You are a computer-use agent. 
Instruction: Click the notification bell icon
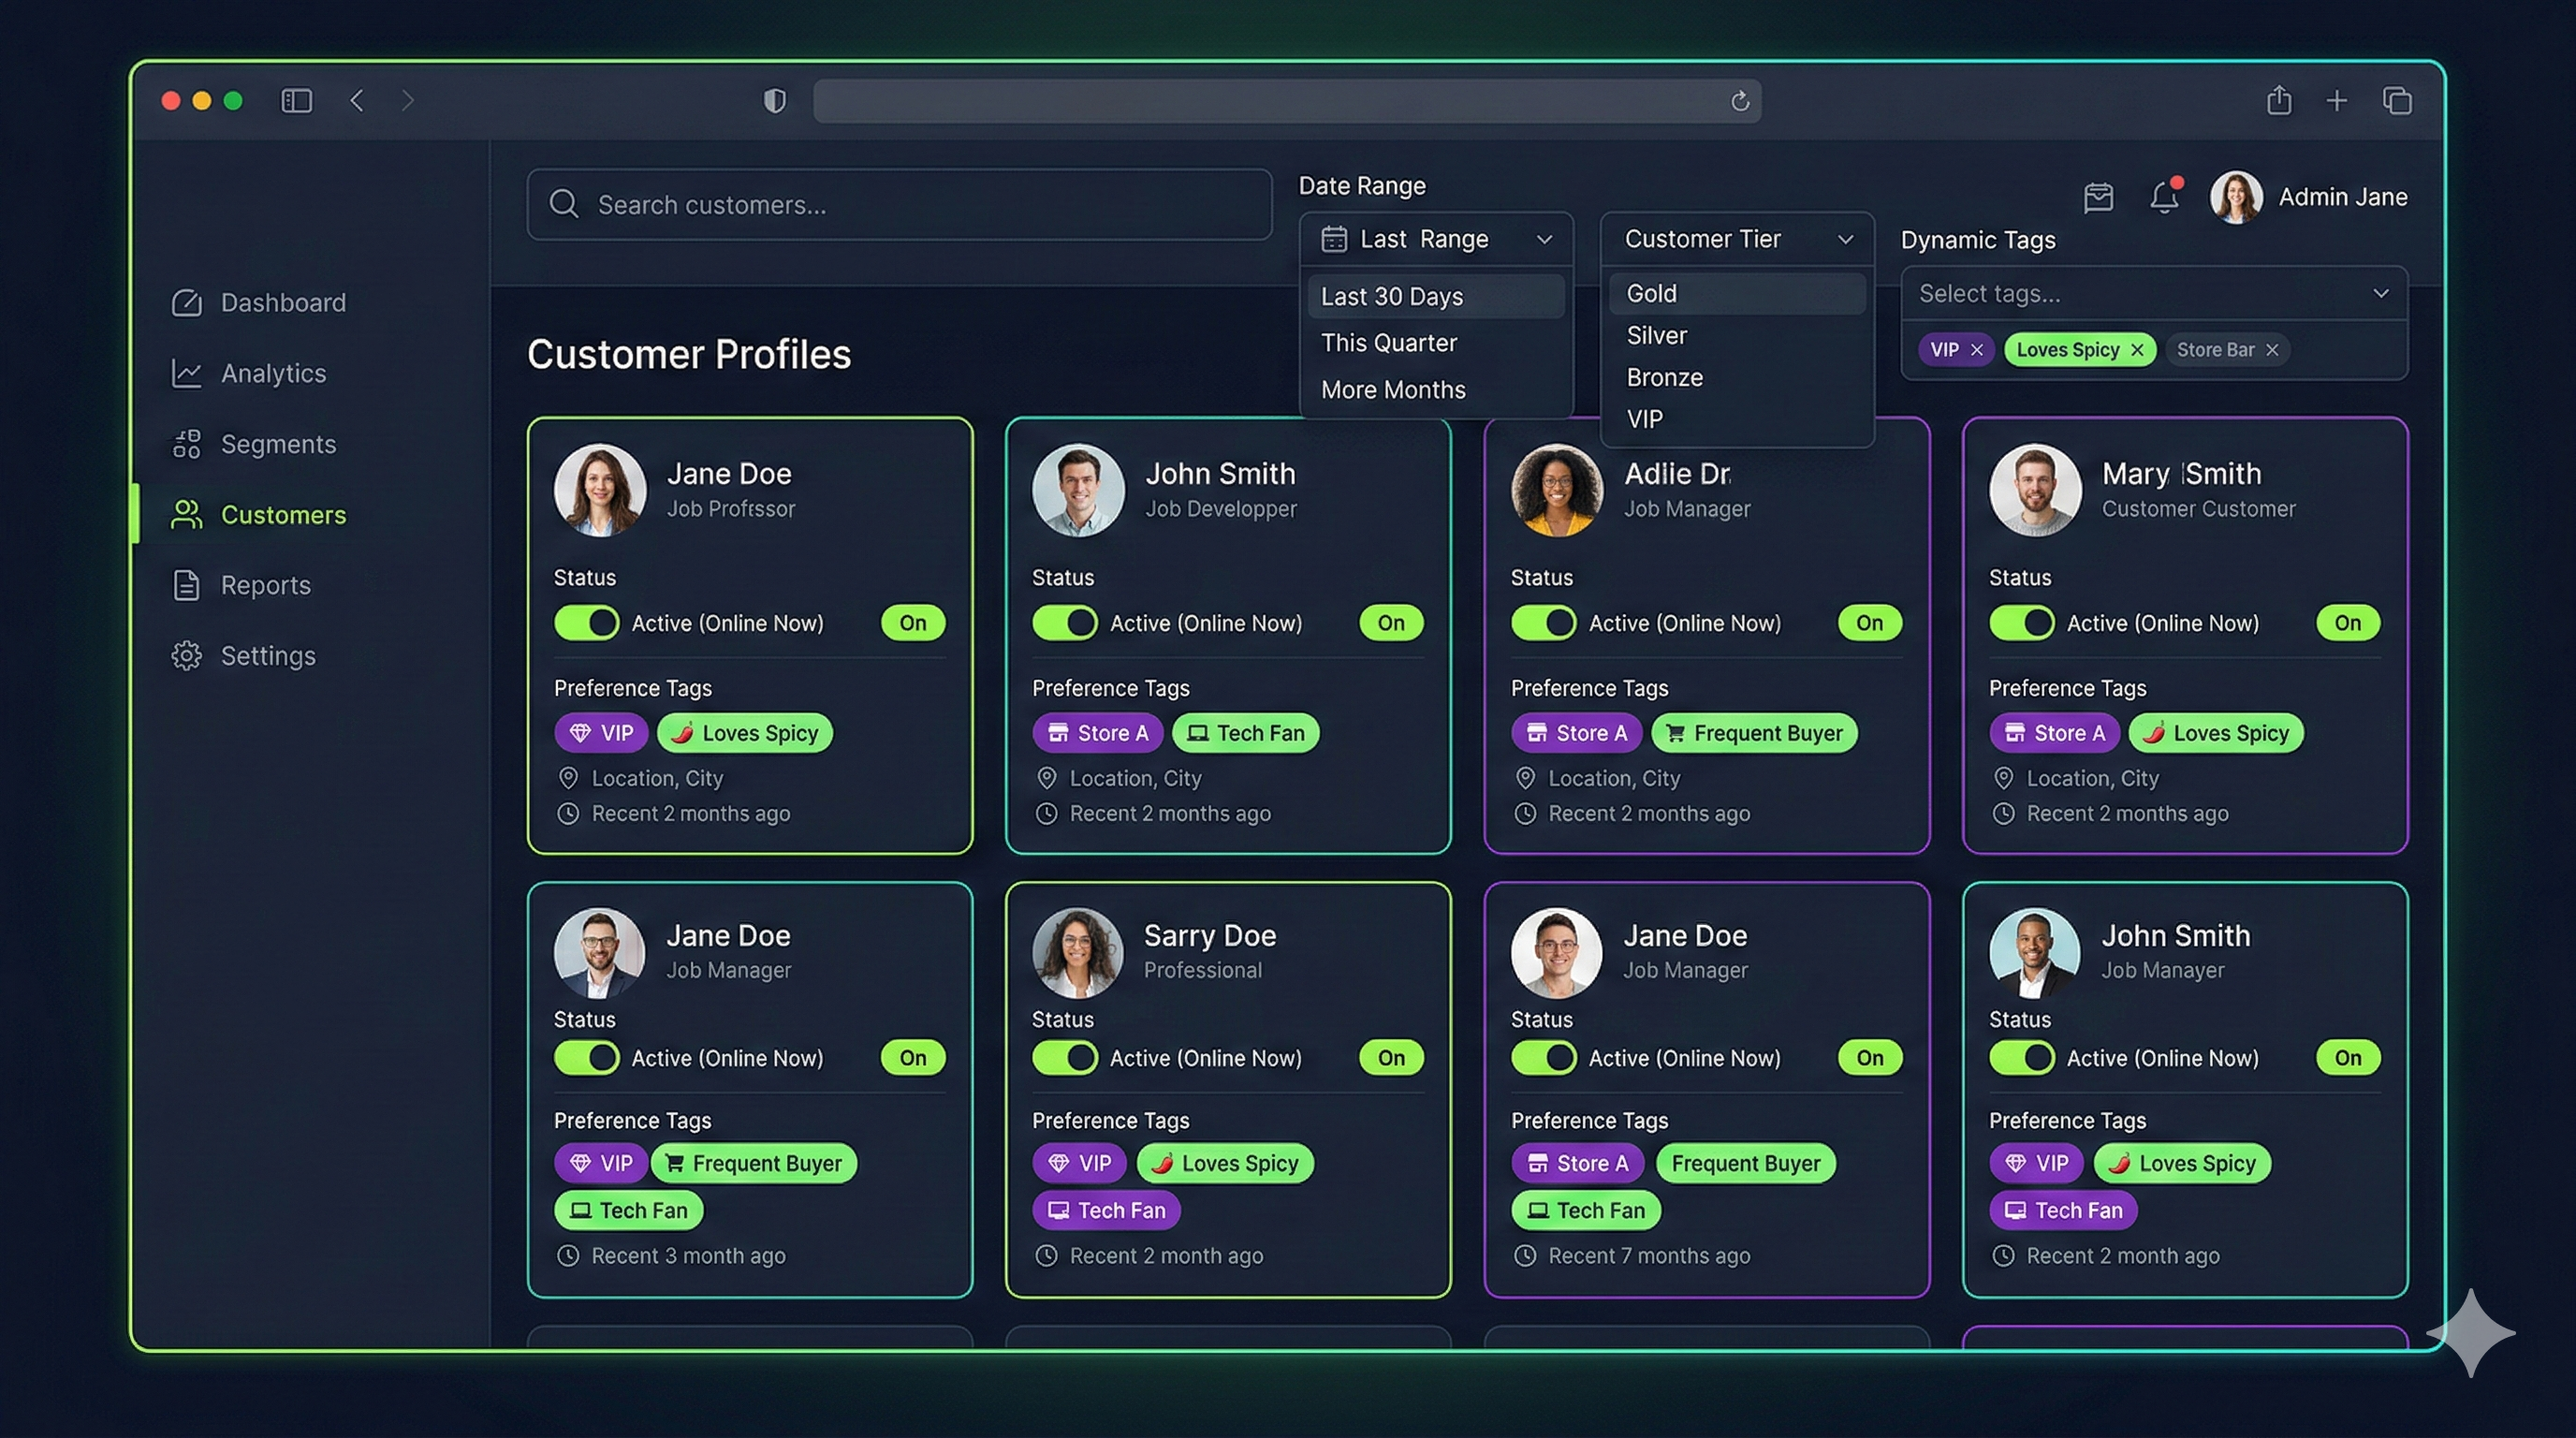click(x=2163, y=197)
